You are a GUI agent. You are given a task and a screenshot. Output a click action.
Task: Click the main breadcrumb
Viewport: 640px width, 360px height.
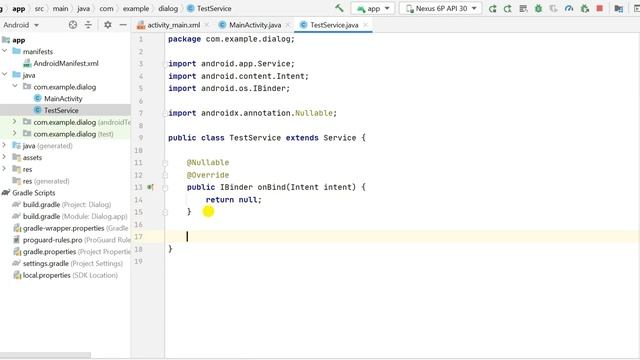[x=60, y=8]
